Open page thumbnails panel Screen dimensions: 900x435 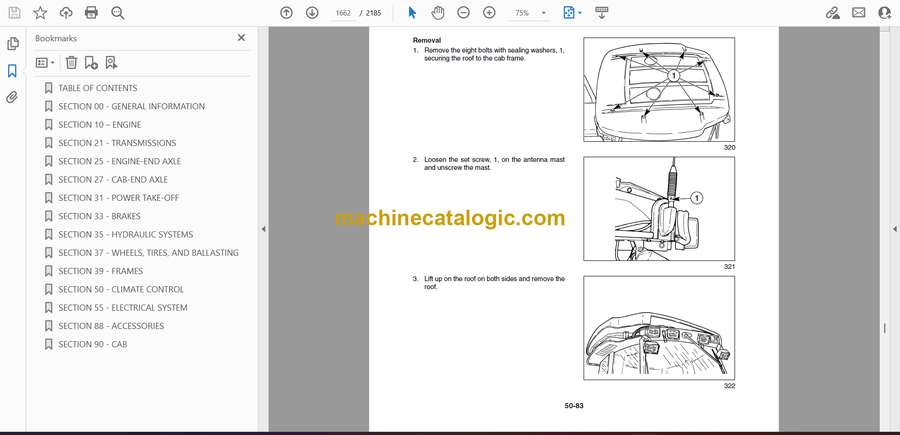13,44
